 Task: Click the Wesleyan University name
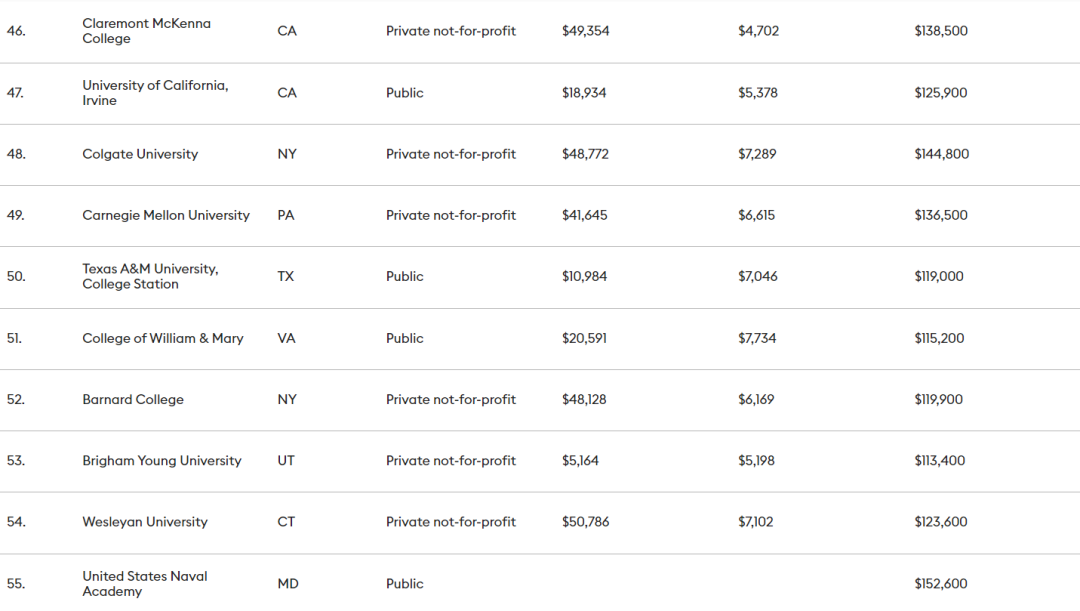145,522
